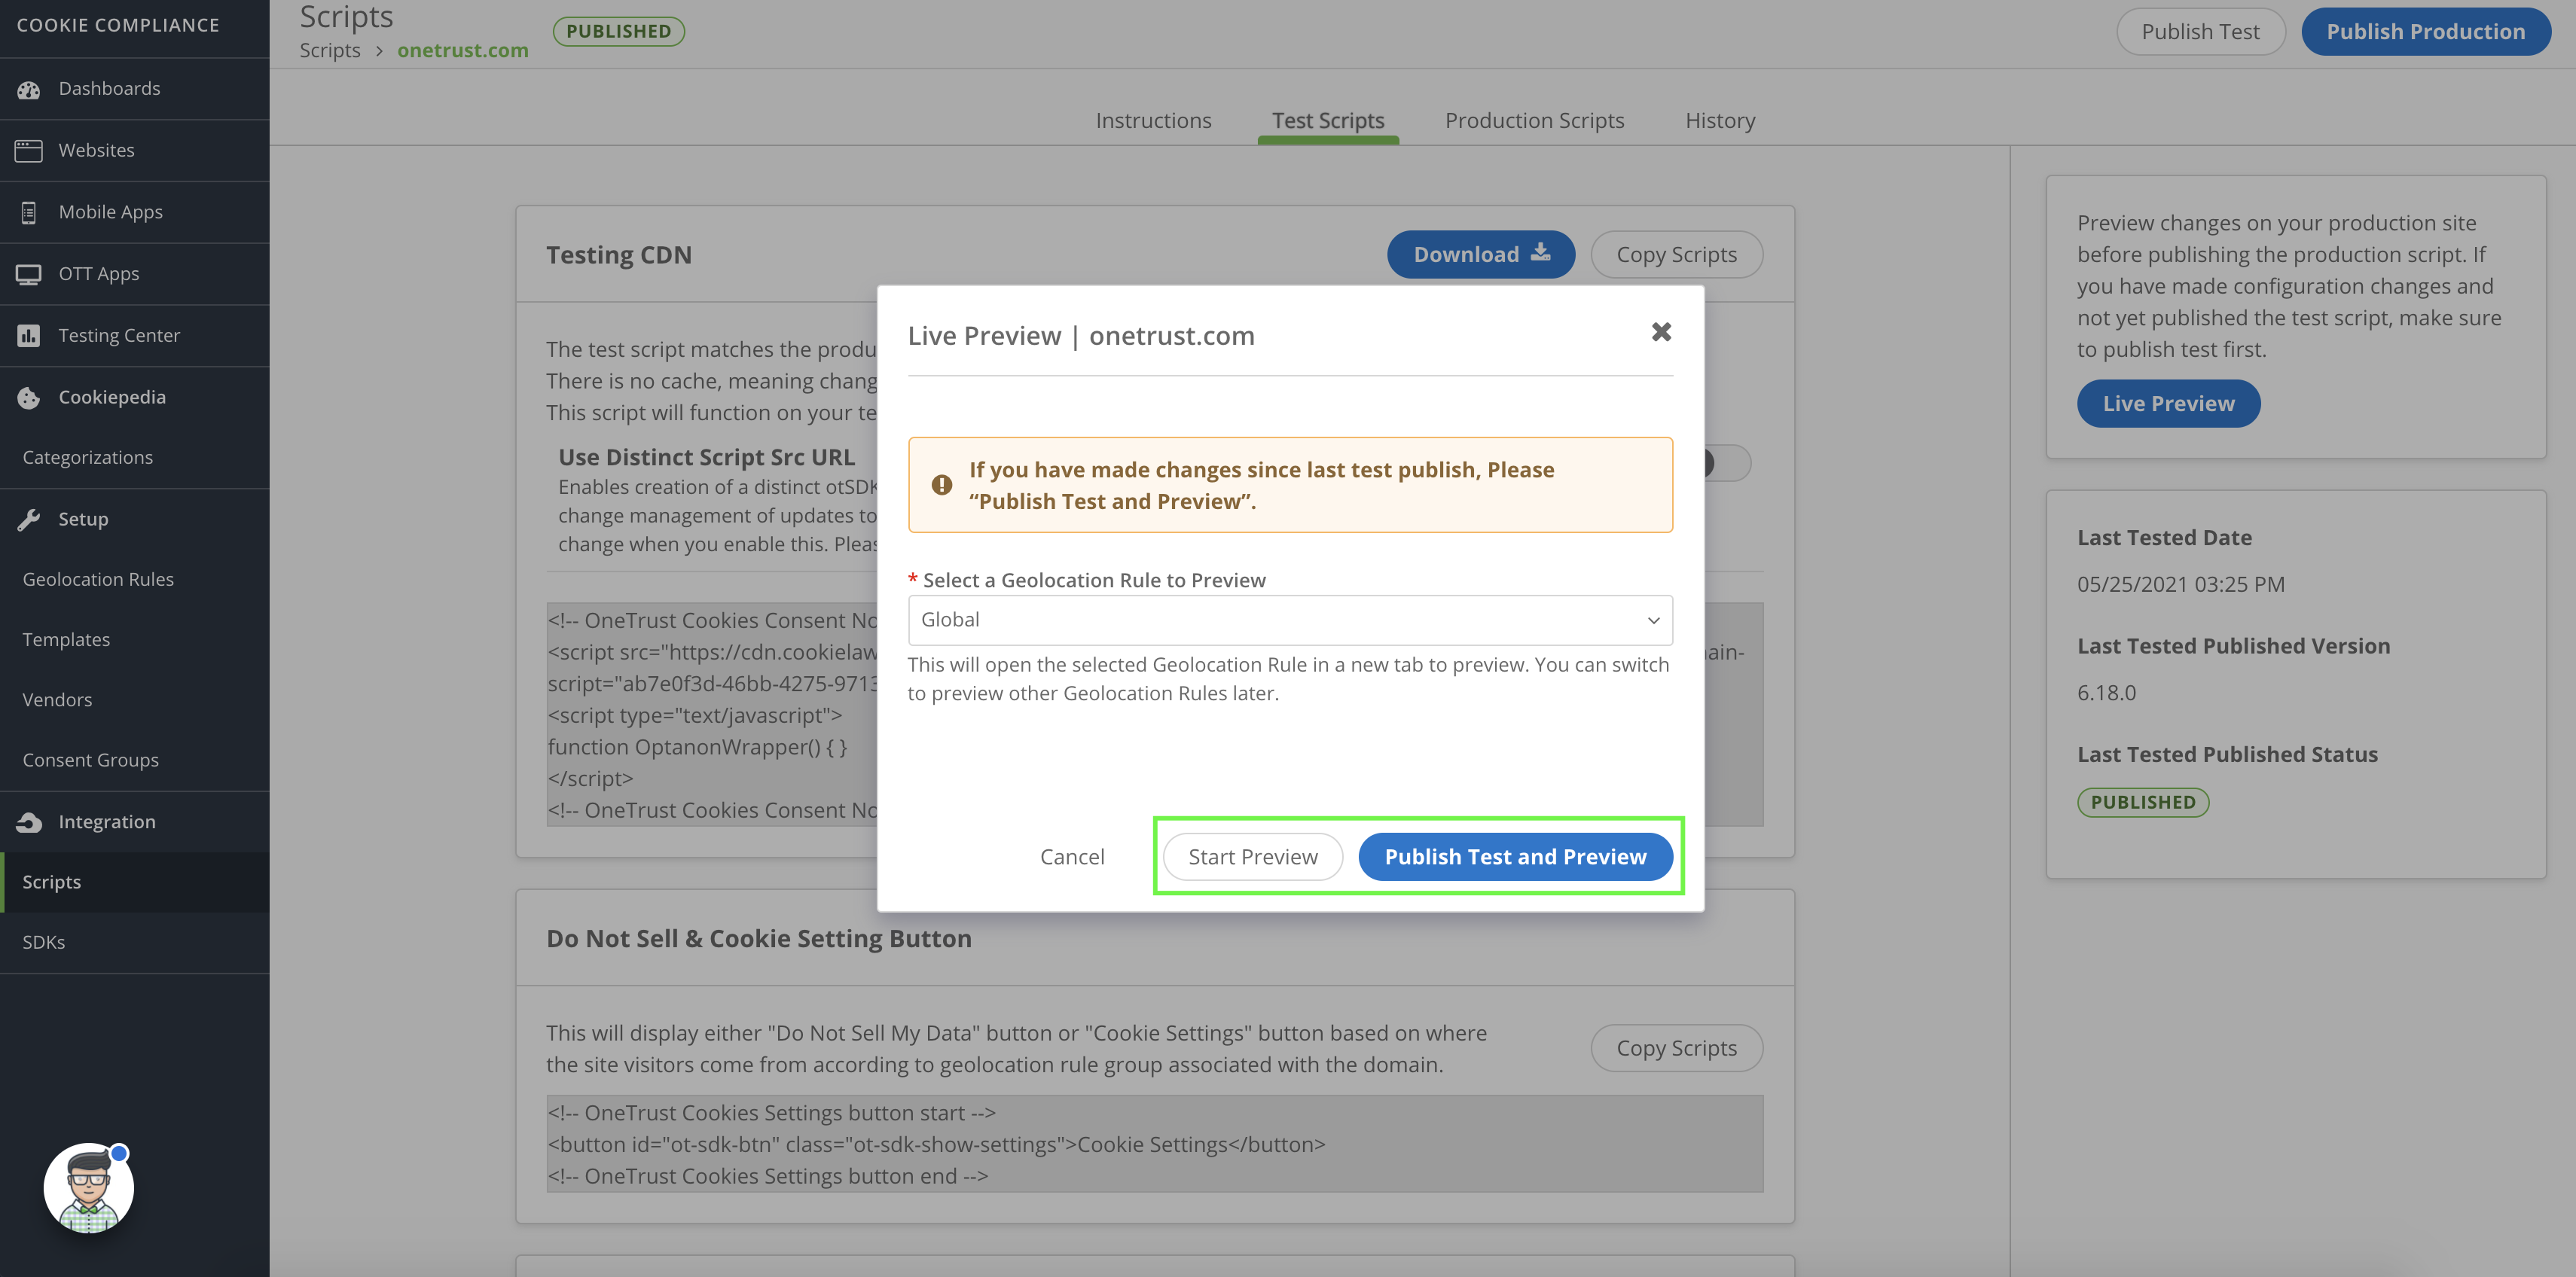The width and height of the screenshot is (2576, 1277).
Task: Click Cancel in the Live Preview dialog
Action: (1071, 856)
